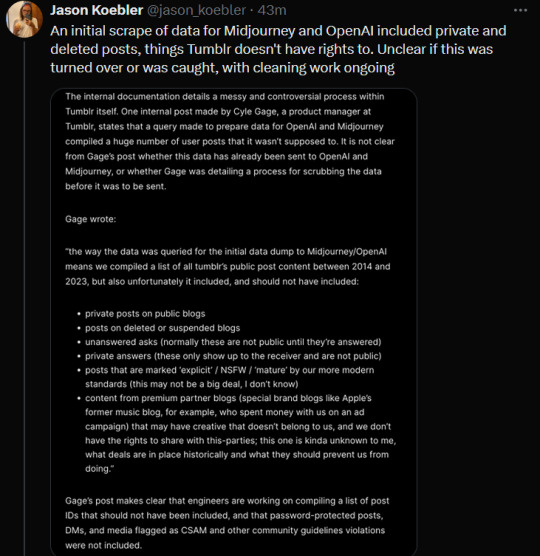Click the paragraph starting 'The internal documentation'

(230, 141)
